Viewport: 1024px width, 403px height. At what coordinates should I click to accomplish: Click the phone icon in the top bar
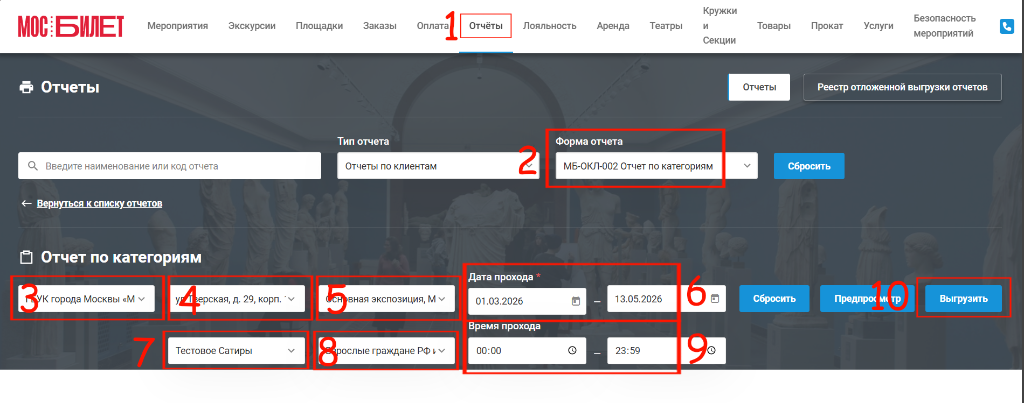(x=1006, y=27)
